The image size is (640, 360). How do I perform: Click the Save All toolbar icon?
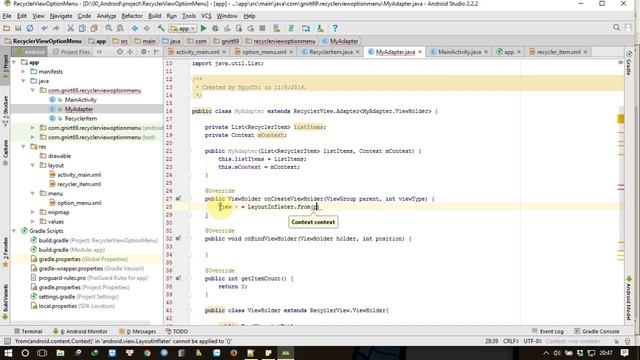(x=18, y=28)
